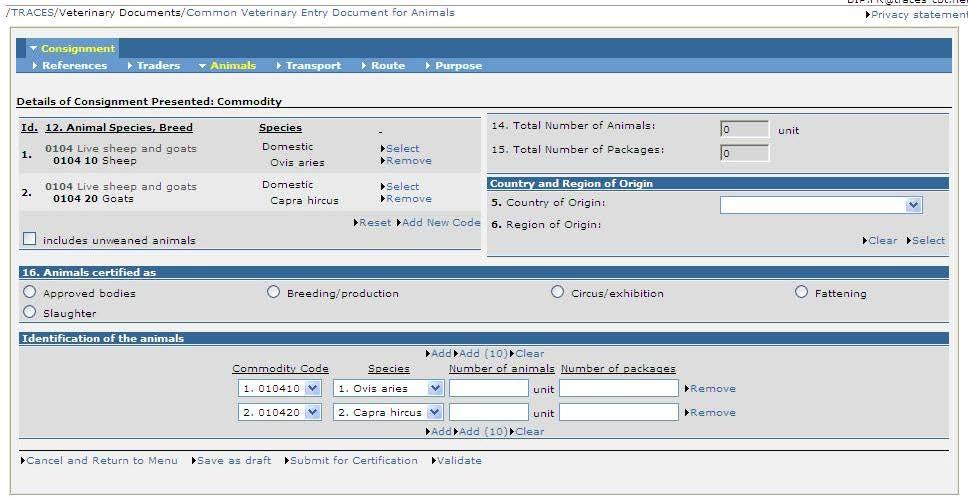Validate the document

coord(459,461)
